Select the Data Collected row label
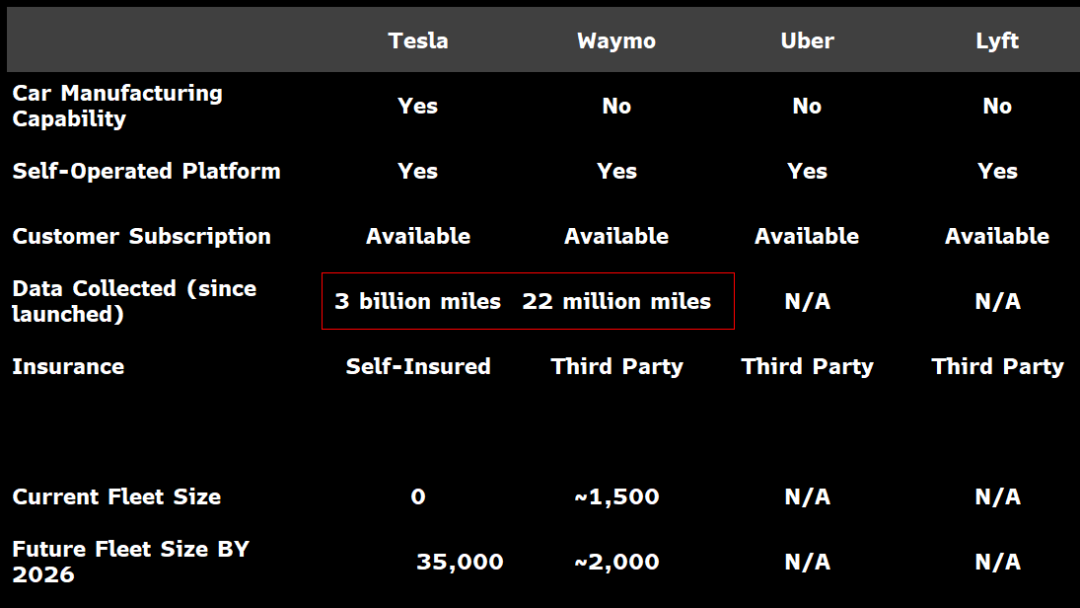This screenshot has width=1080, height=608. tap(134, 301)
